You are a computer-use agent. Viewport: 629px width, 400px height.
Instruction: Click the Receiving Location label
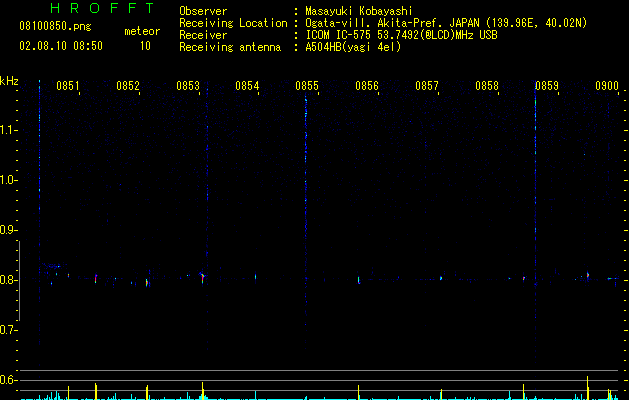(x=233, y=23)
